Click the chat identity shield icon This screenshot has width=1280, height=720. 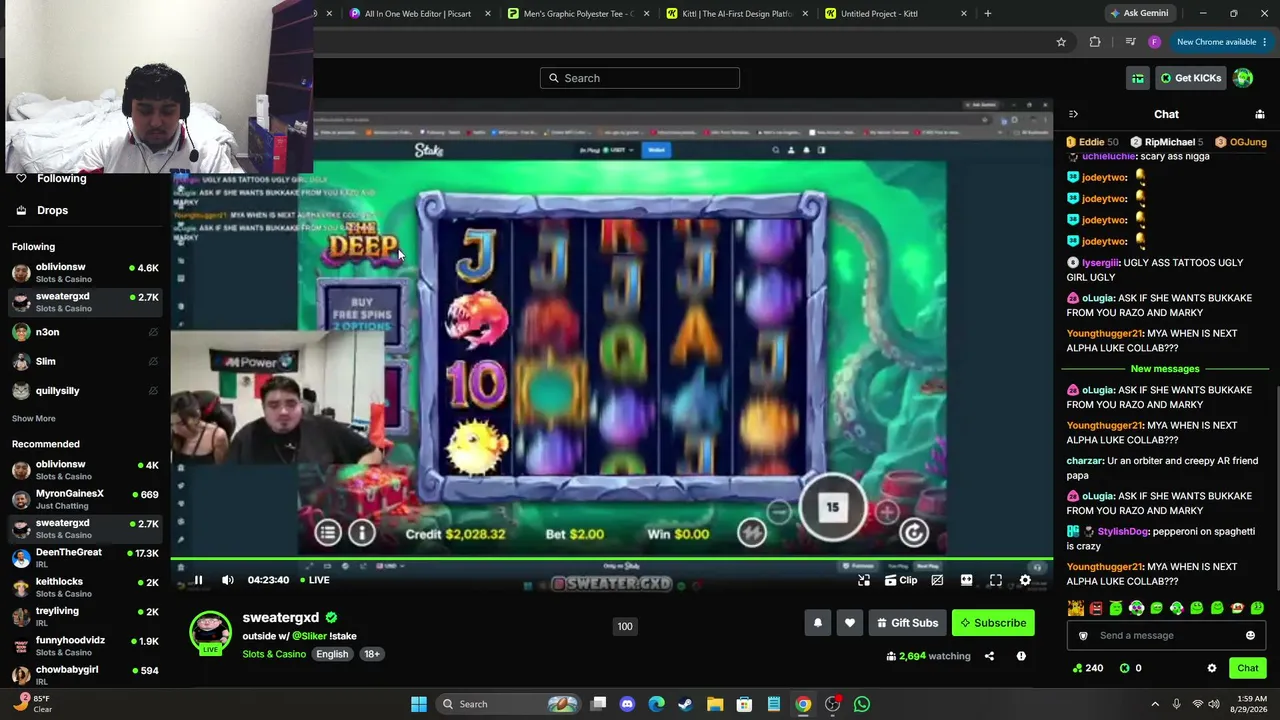[x=1083, y=635]
